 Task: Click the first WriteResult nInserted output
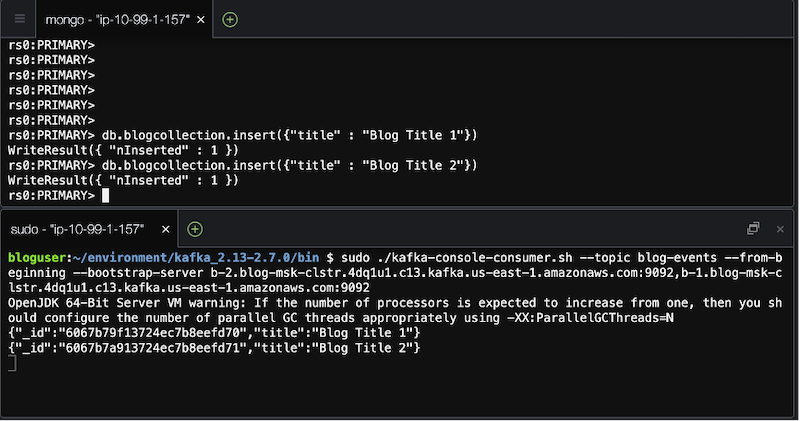click(x=123, y=150)
